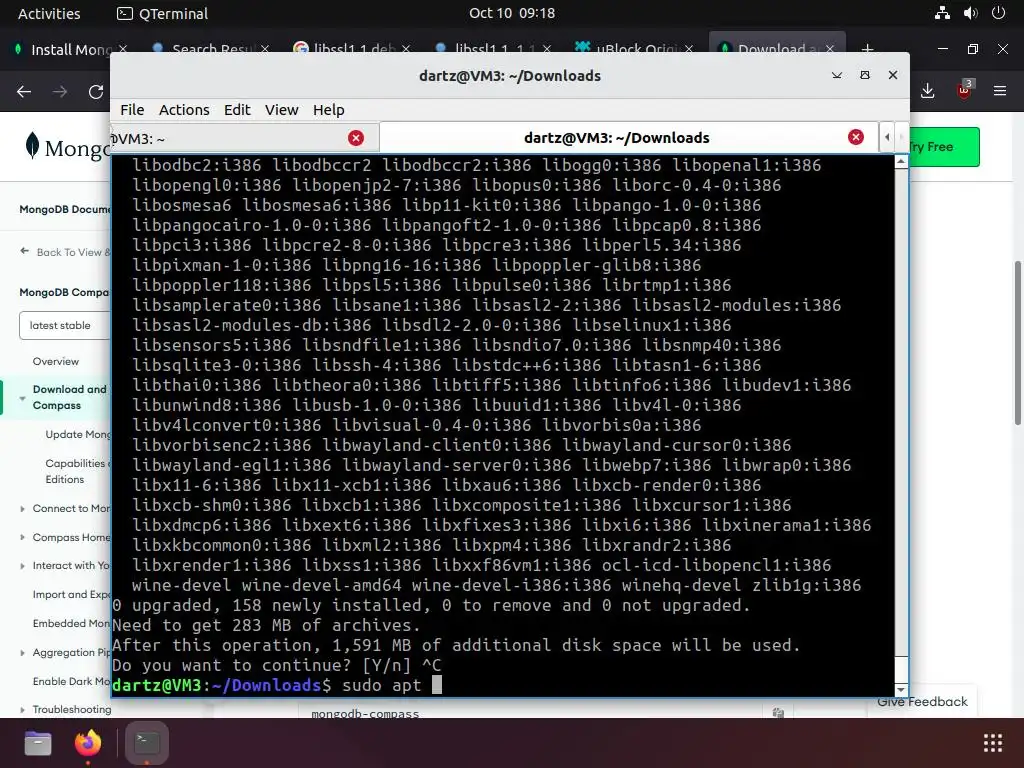Image resolution: width=1024 pixels, height=768 pixels.
Task: Open the clock and calendar Oct 10 09:18
Action: (x=512, y=13)
